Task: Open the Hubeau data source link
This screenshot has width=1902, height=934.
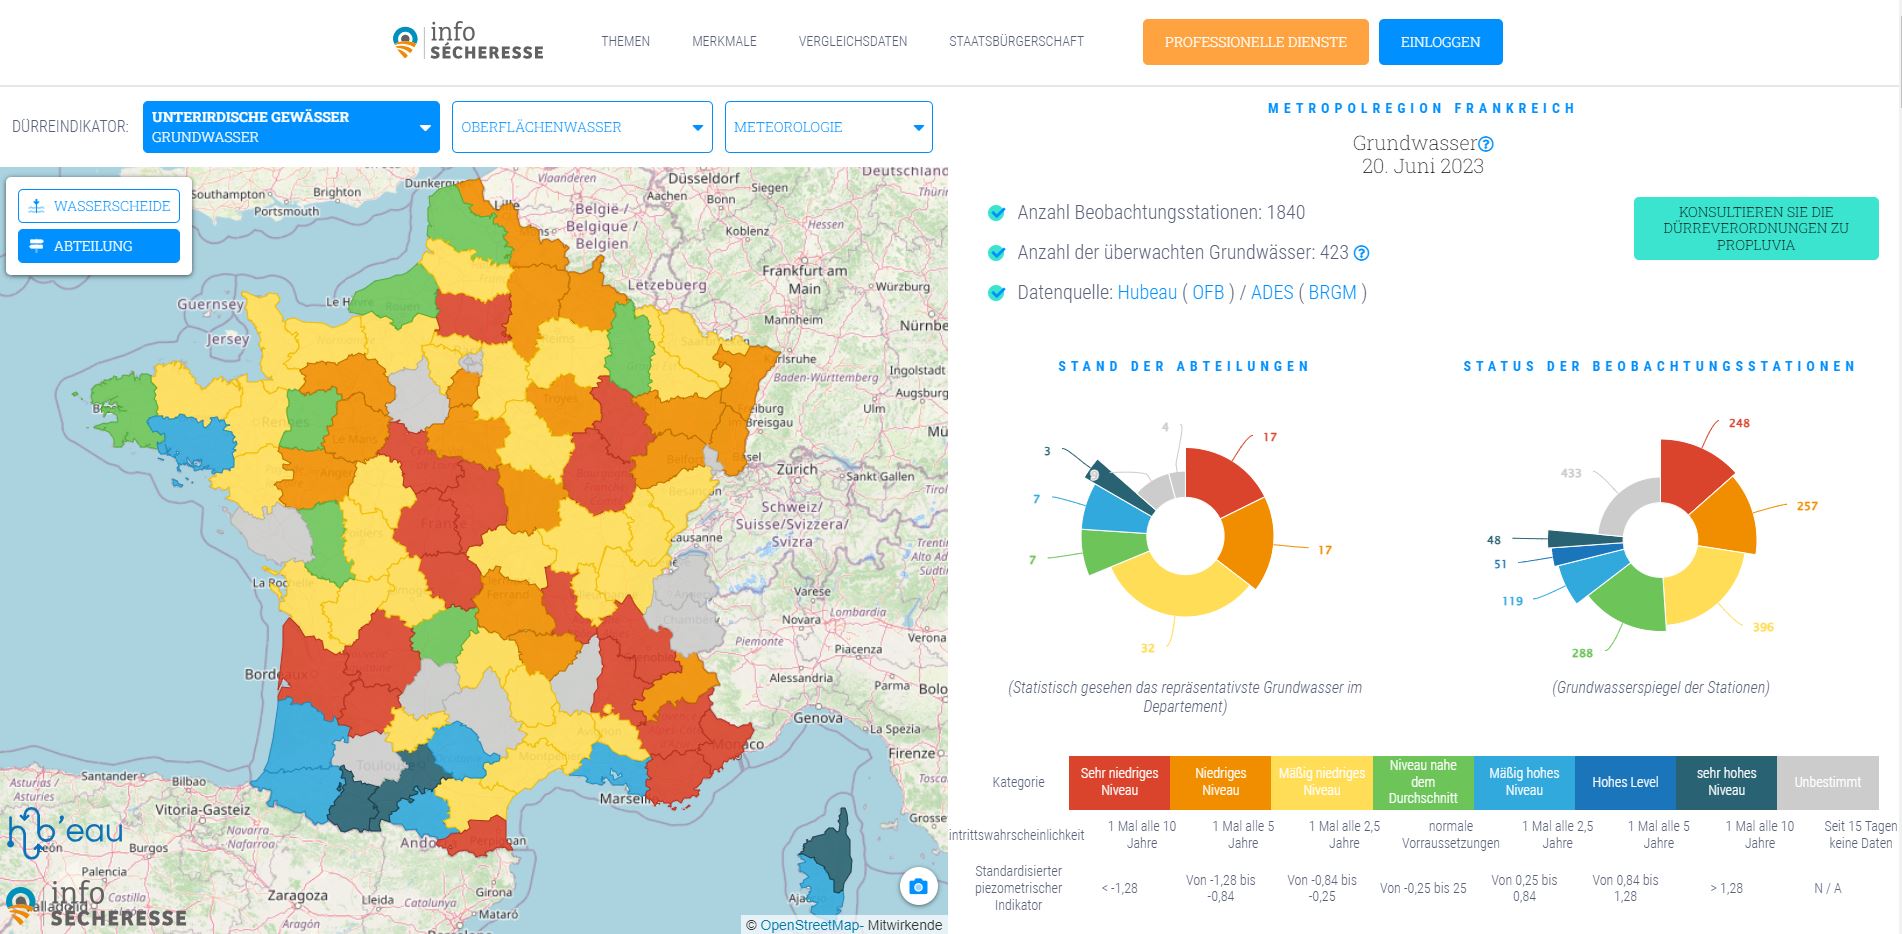Action: pyautogui.click(x=1146, y=293)
